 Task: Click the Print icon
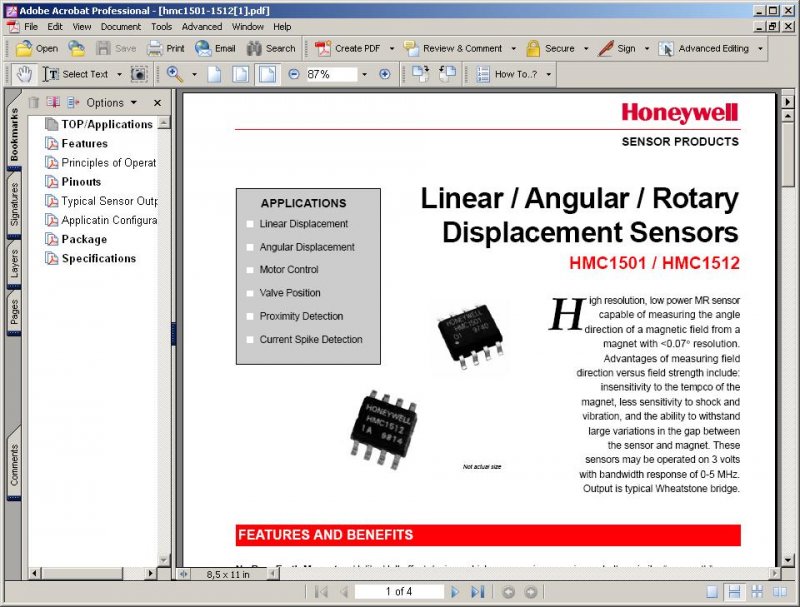155,48
